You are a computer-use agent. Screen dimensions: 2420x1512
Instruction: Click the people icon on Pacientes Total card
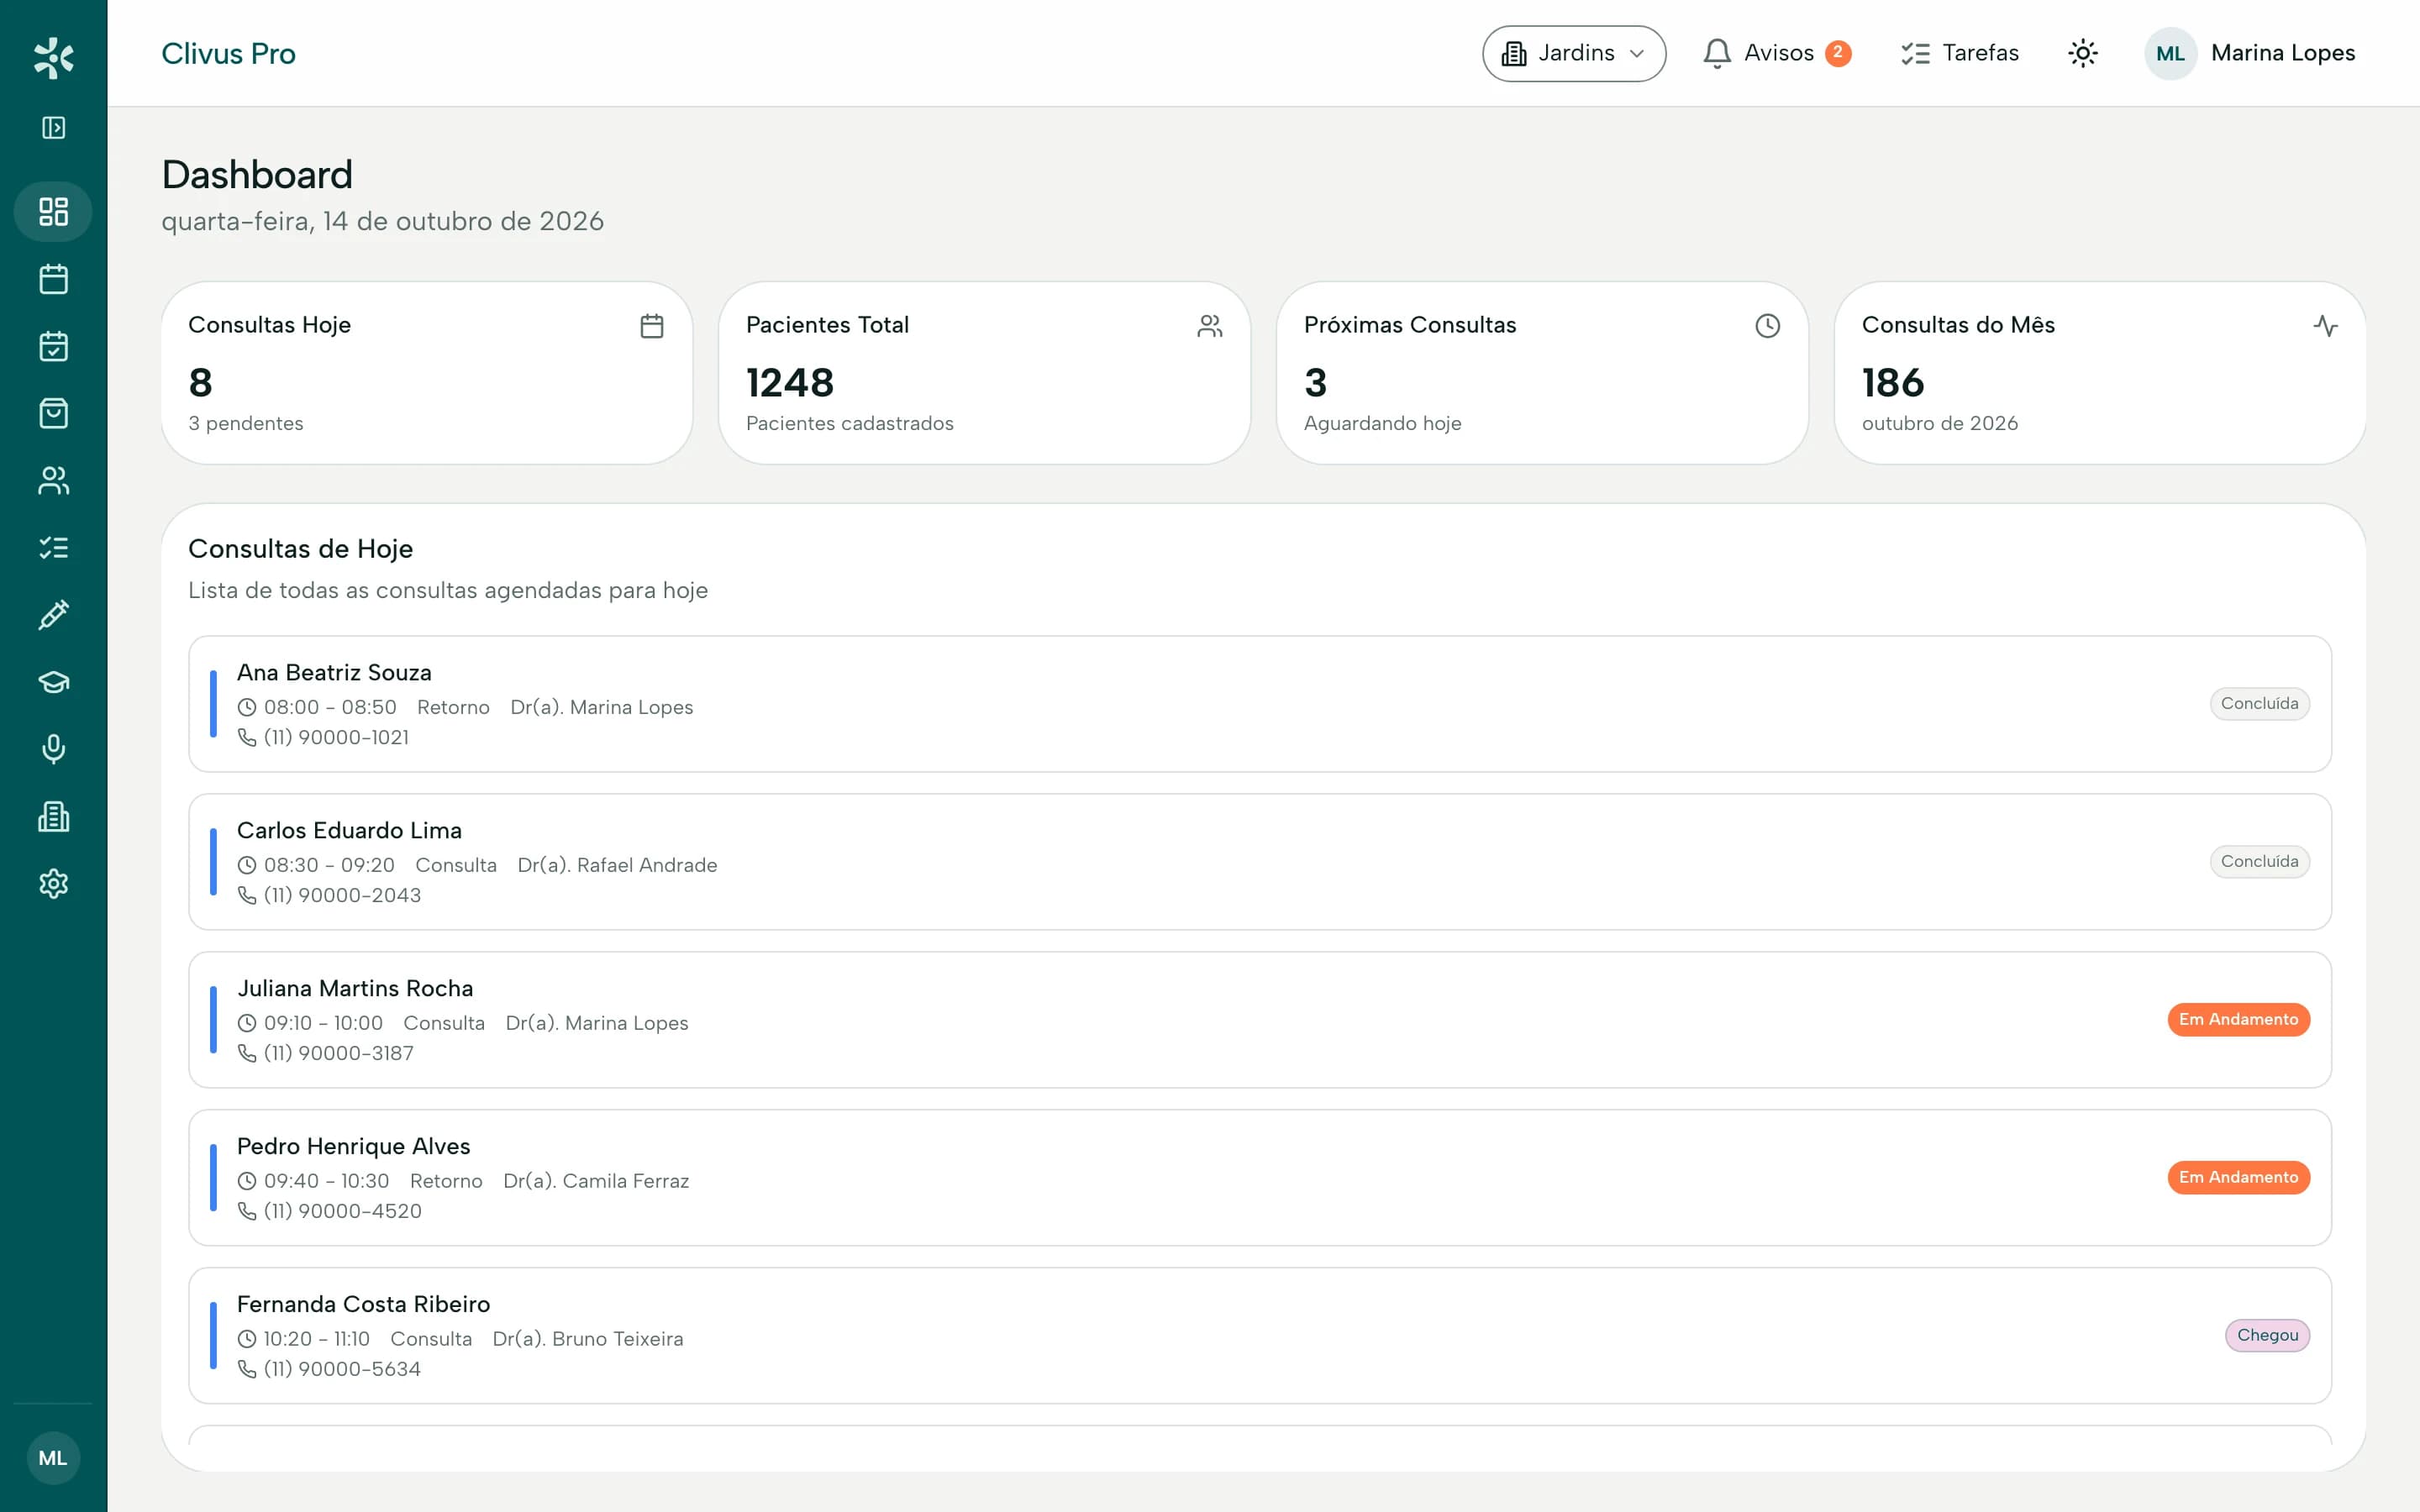pyautogui.click(x=1210, y=326)
